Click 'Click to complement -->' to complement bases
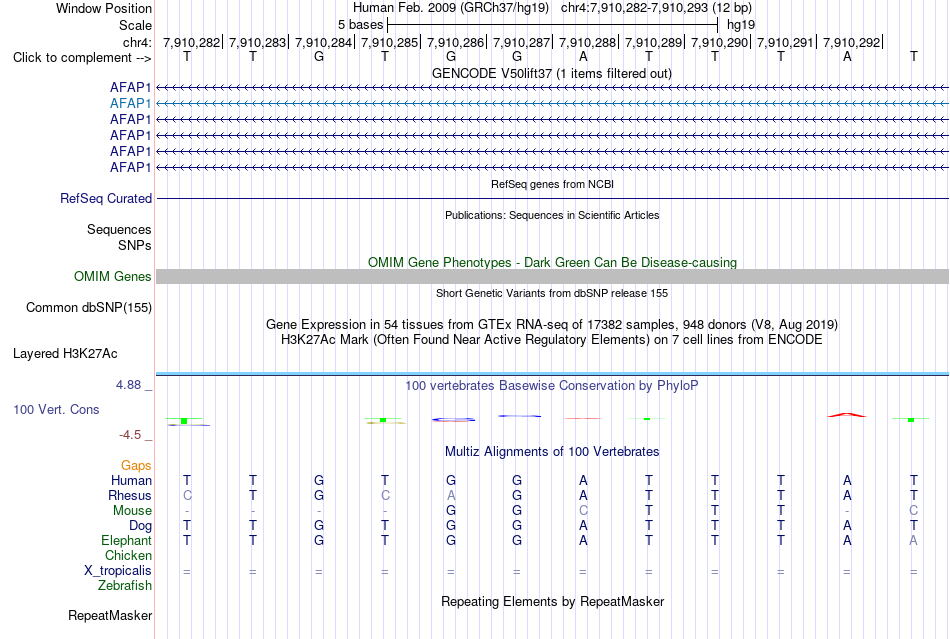Screen dimensions: 950x639 click(82, 58)
